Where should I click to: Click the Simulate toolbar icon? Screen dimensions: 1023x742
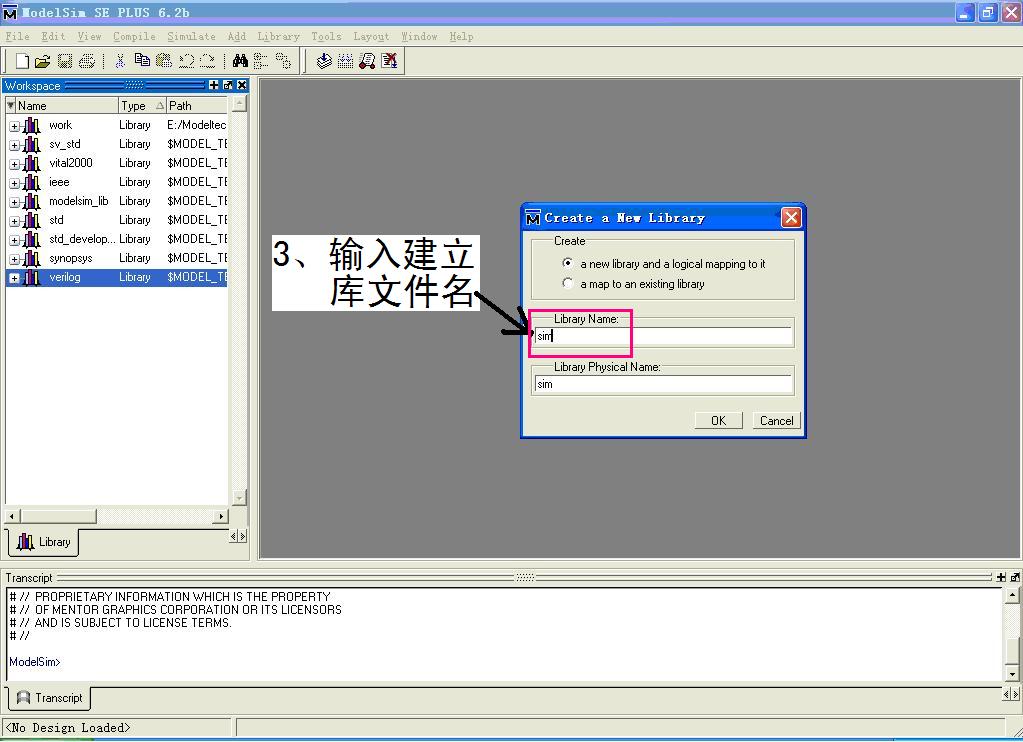368,61
